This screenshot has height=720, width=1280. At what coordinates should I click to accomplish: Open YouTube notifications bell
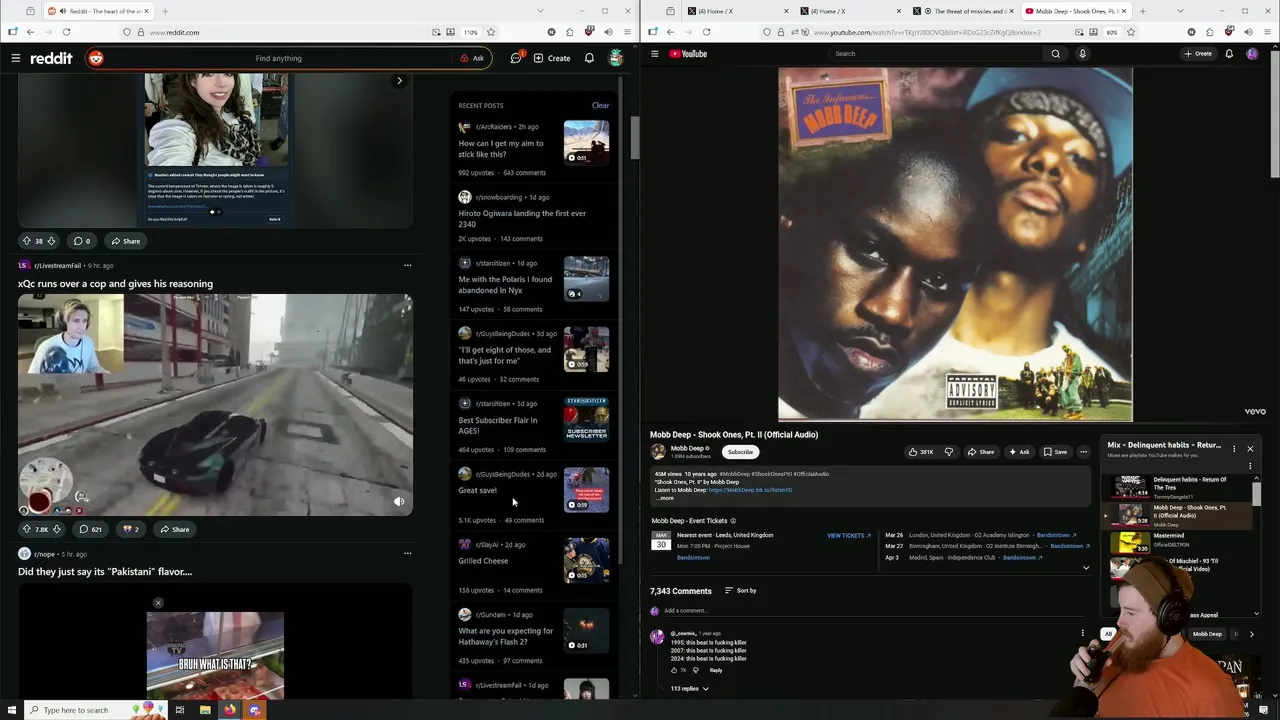1229,54
